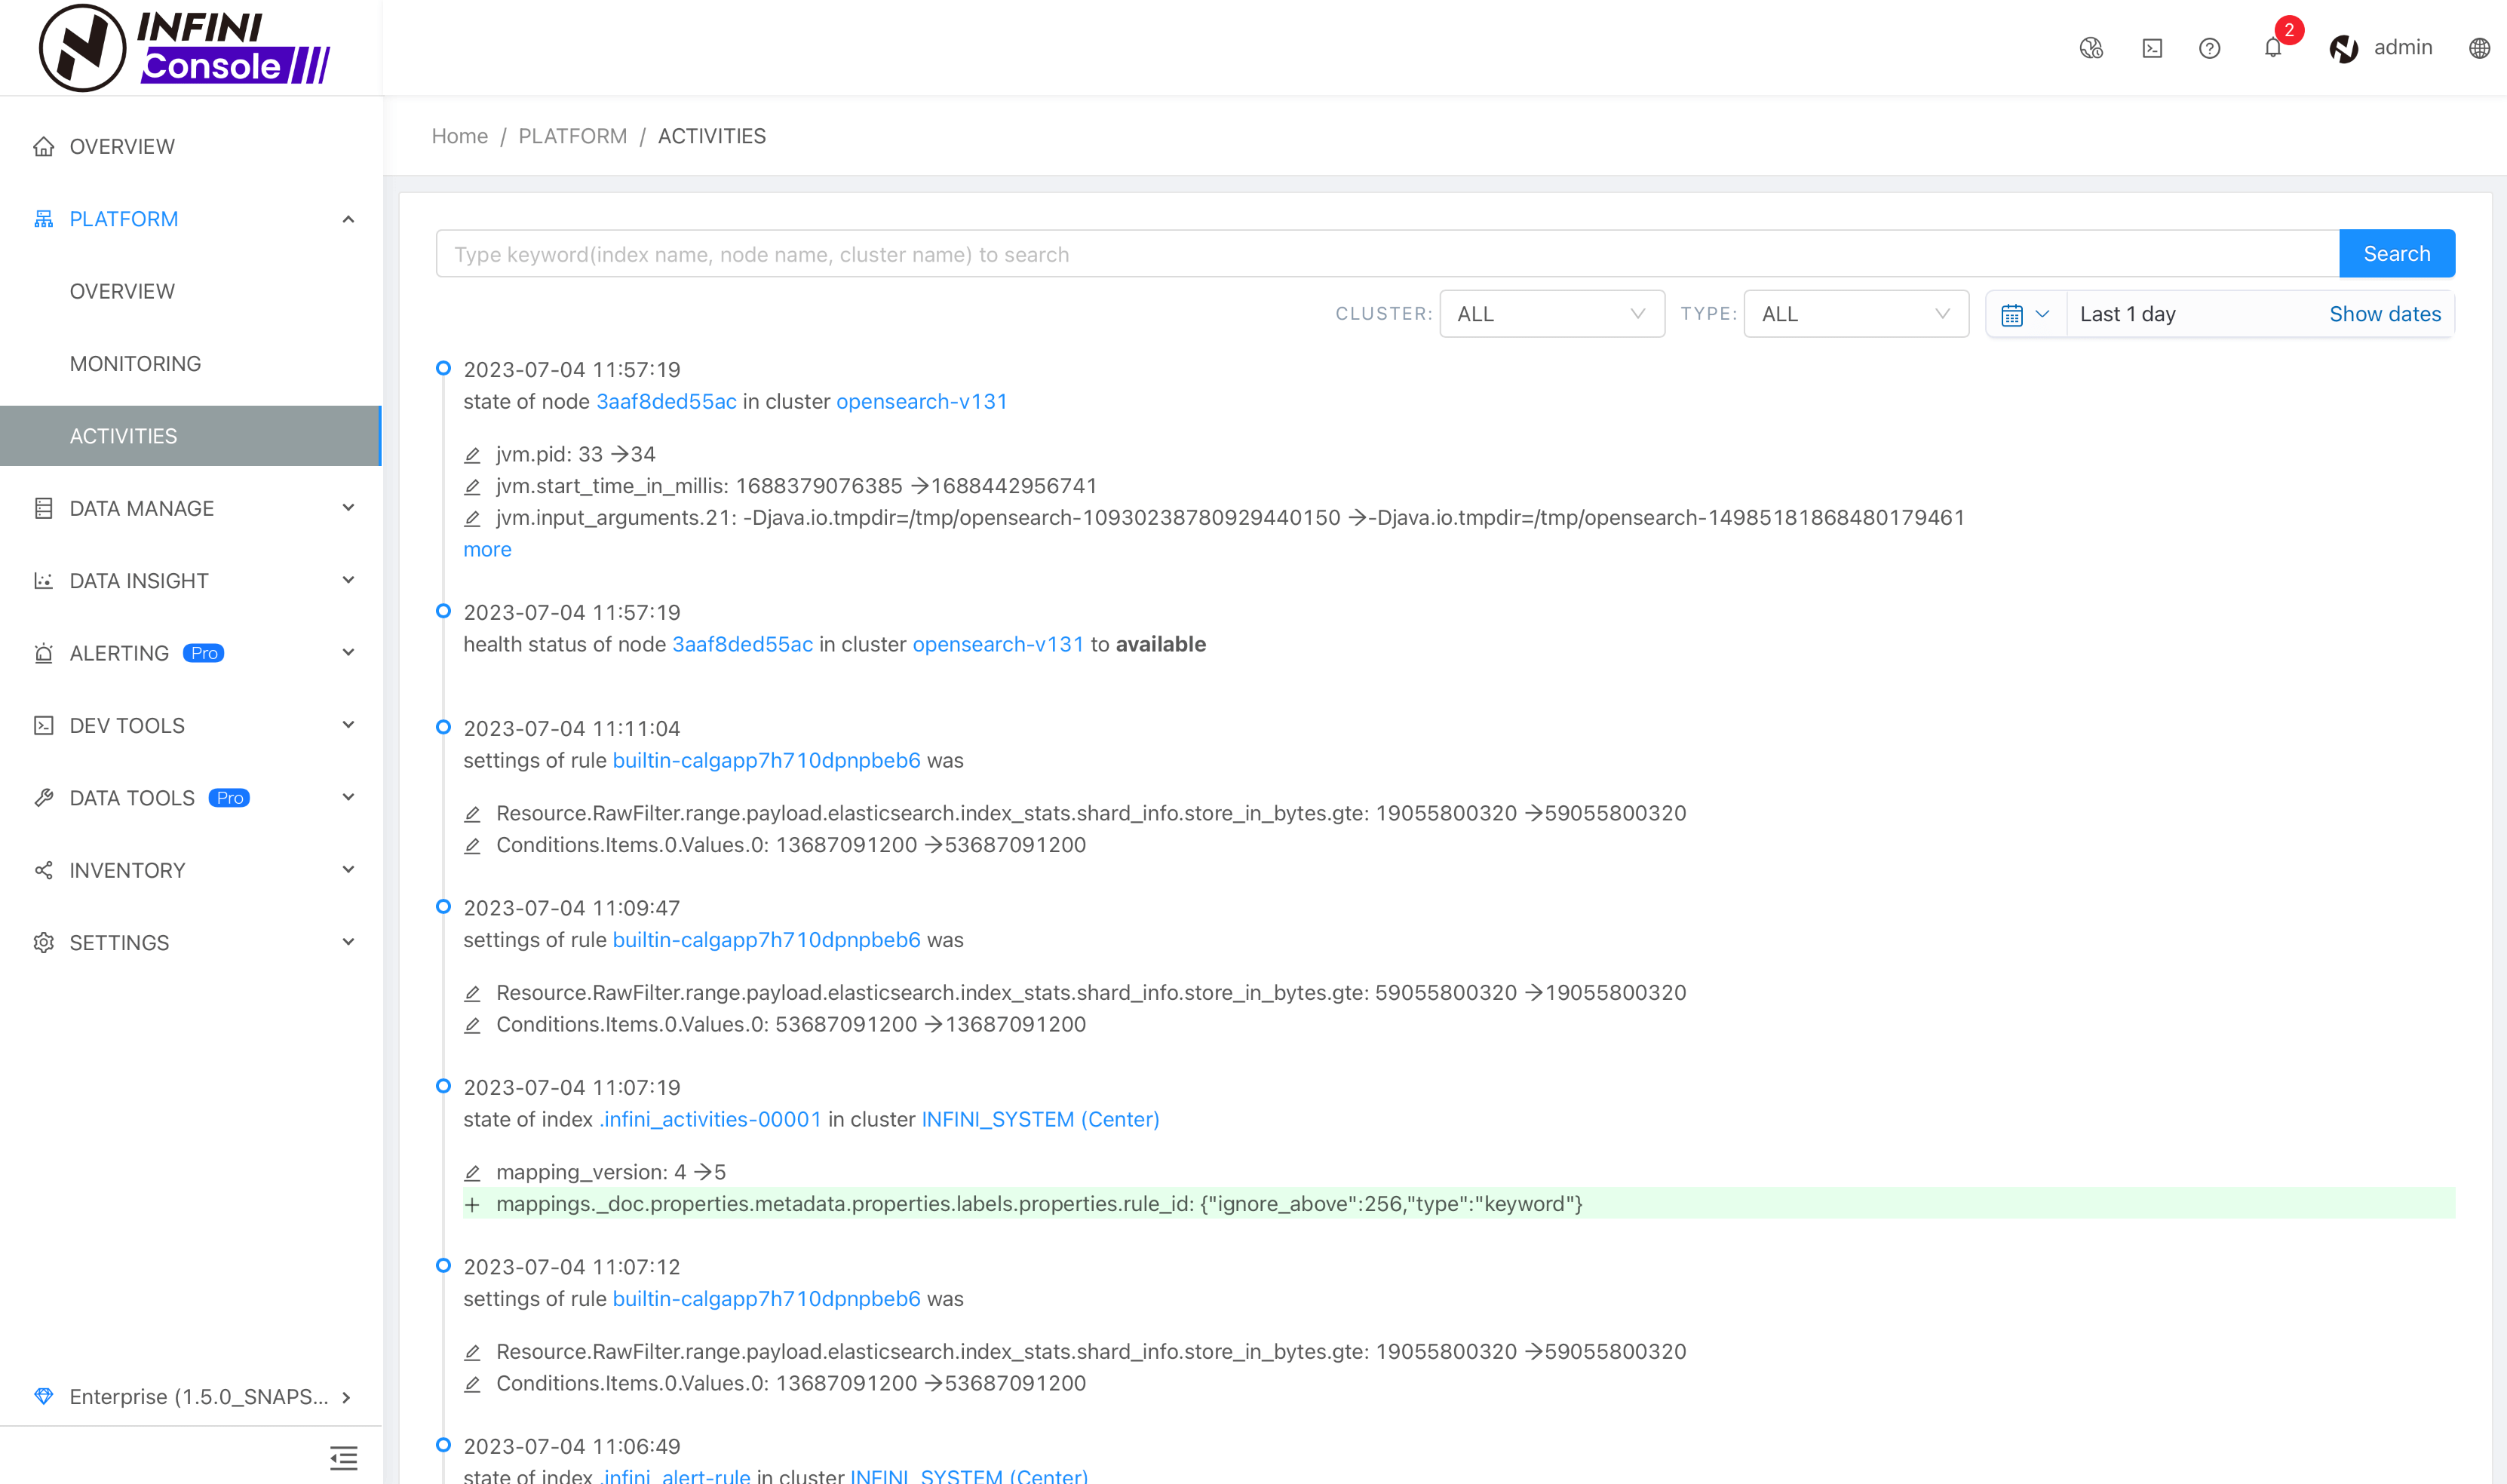Click the Settings gear icon in sidebar

tap(43, 942)
